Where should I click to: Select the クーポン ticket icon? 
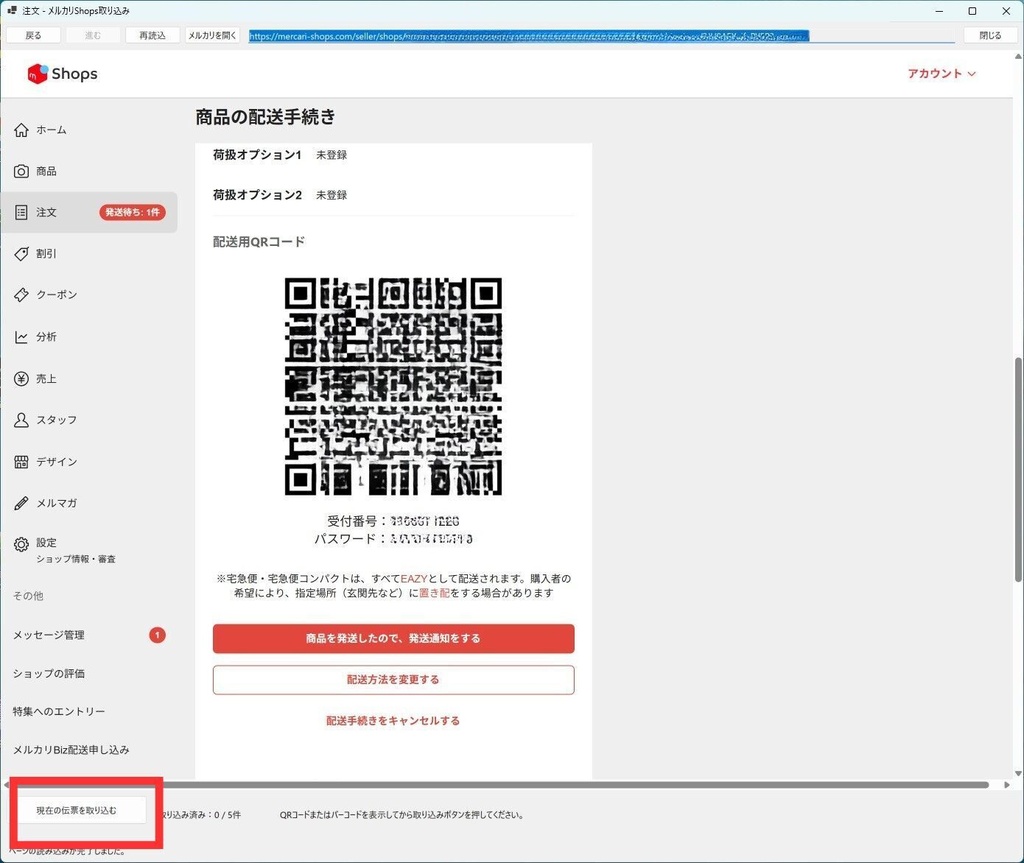click(22, 295)
